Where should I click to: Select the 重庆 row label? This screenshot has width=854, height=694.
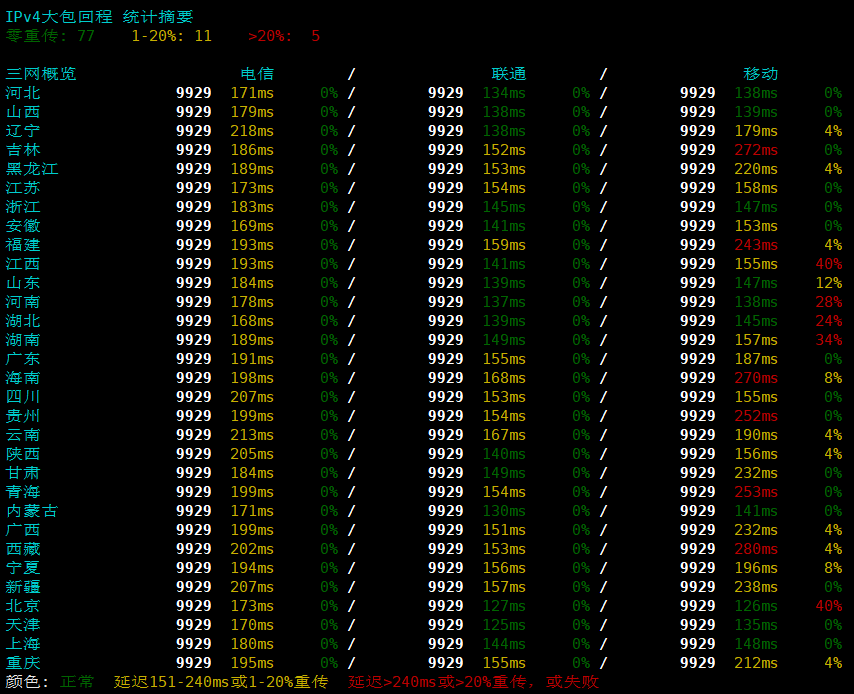tap(23, 663)
